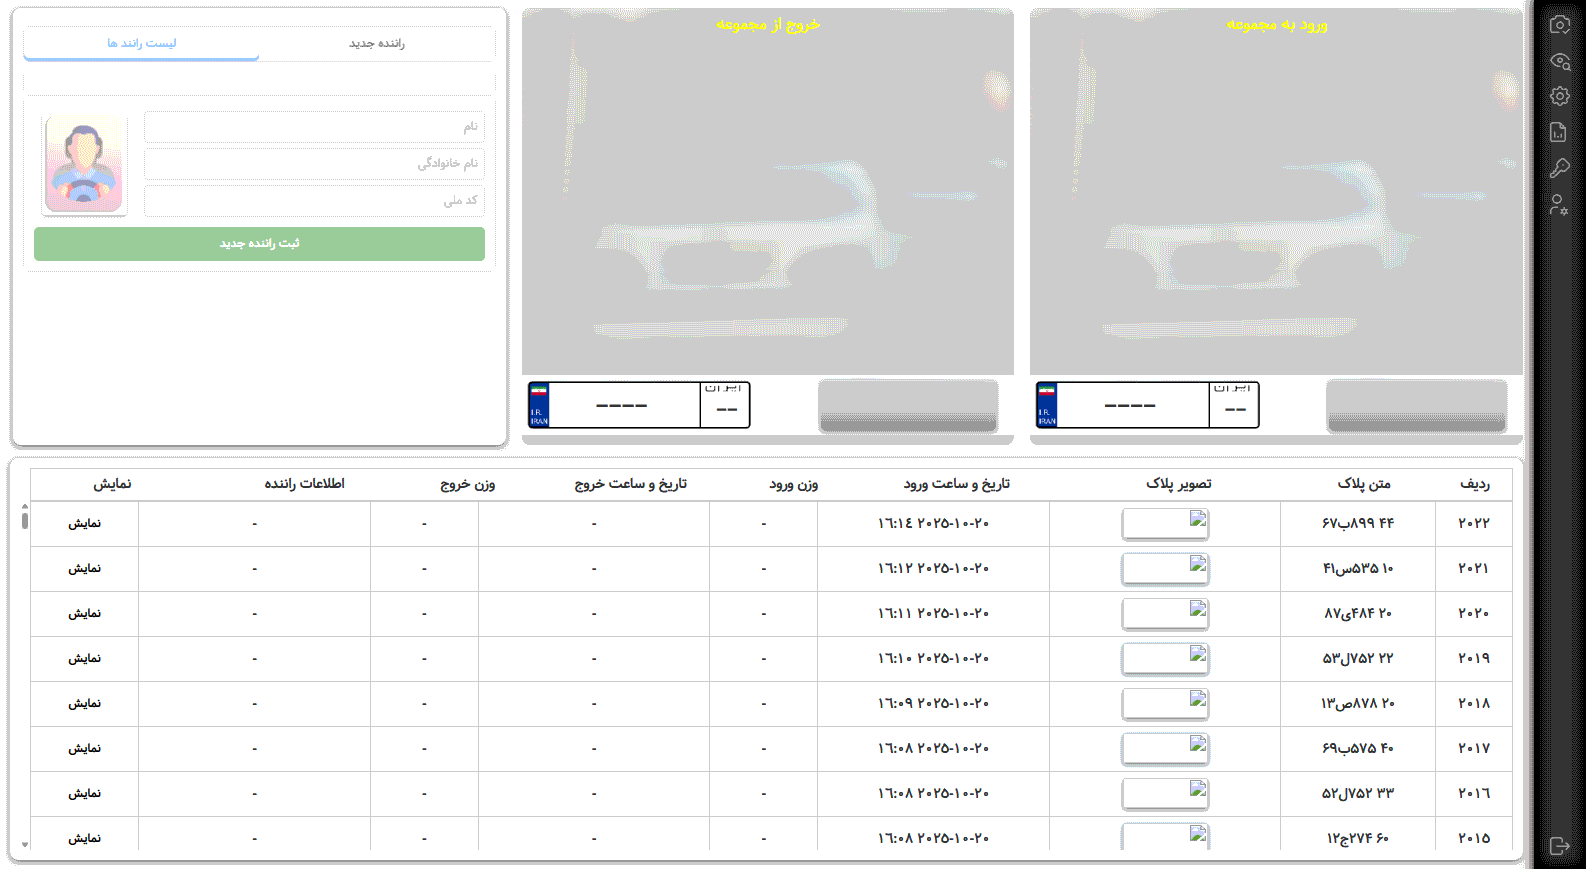Open settings gear in the sidebar
The width and height of the screenshot is (1586, 869).
[x=1559, y=96]
